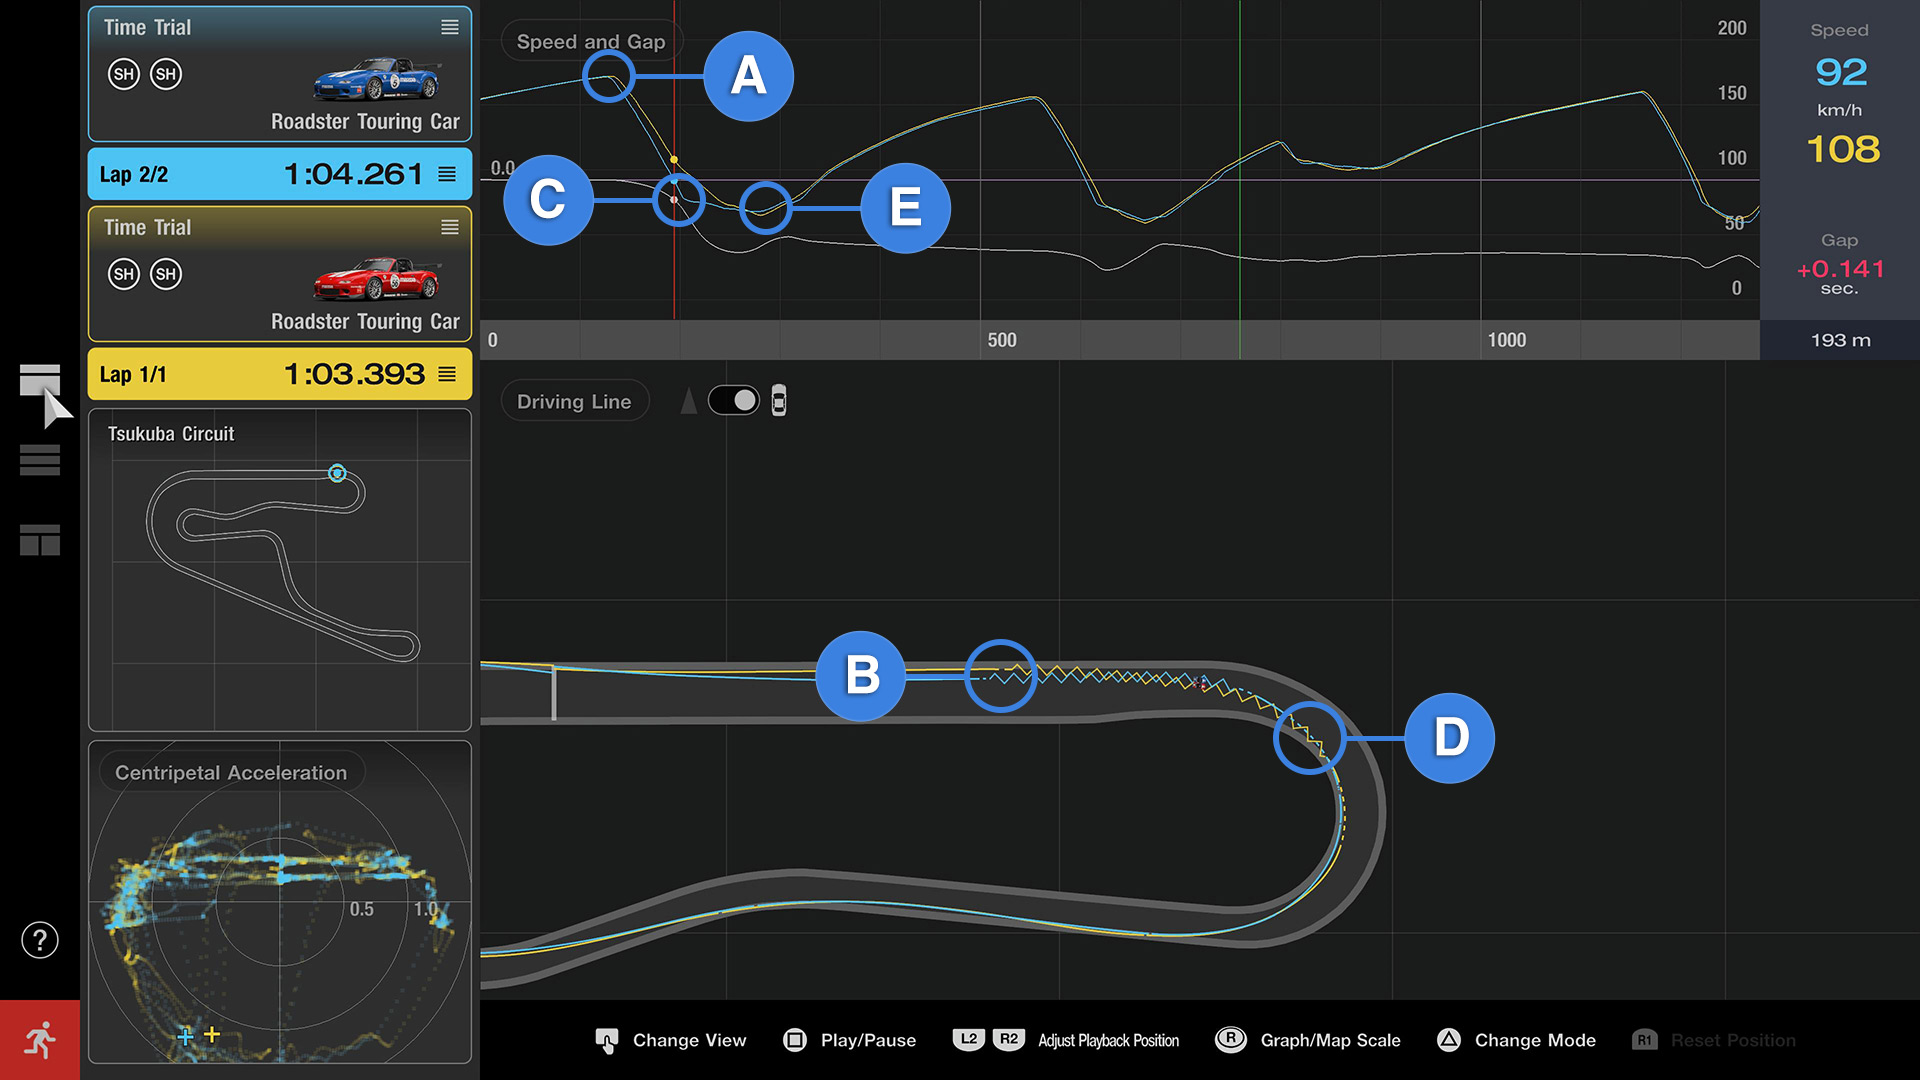This screenshot has height=1080, width=1920.
Task: Click the red running man exit icon
Action: click(x=40, y=1040)
